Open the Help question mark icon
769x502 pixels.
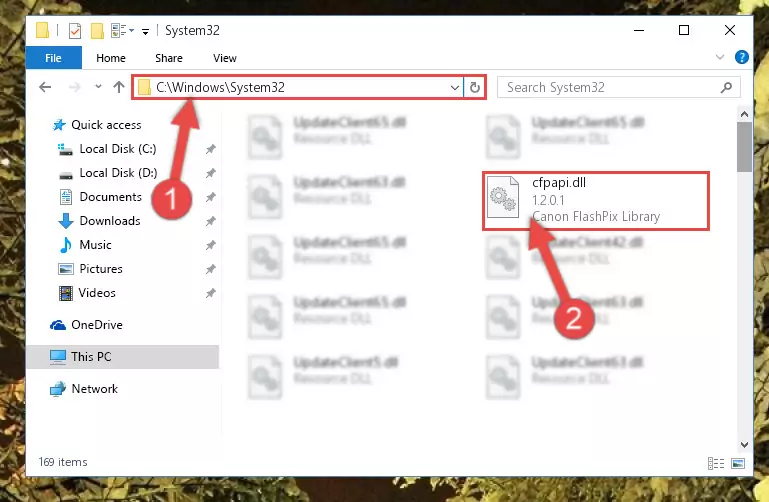[x=742, y=57]
